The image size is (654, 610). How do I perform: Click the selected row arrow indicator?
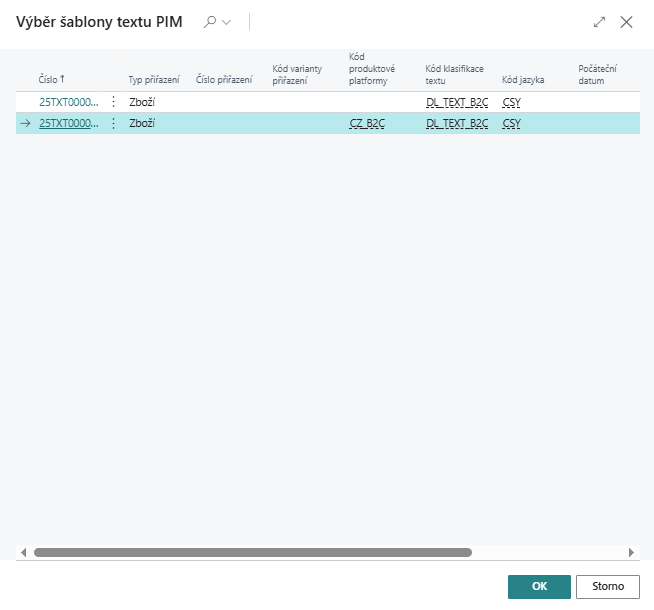point(26,124)
